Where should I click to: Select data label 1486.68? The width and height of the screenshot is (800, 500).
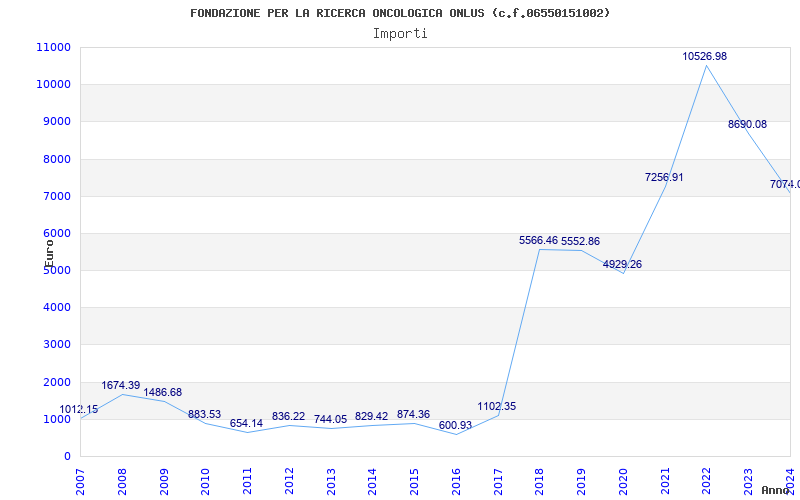tap(162, 393)
